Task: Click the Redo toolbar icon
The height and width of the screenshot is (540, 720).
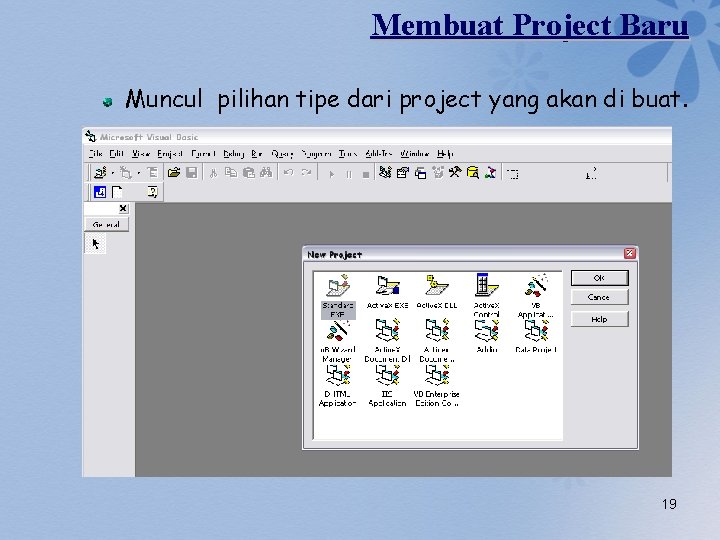Action: [x=306, y=173]
